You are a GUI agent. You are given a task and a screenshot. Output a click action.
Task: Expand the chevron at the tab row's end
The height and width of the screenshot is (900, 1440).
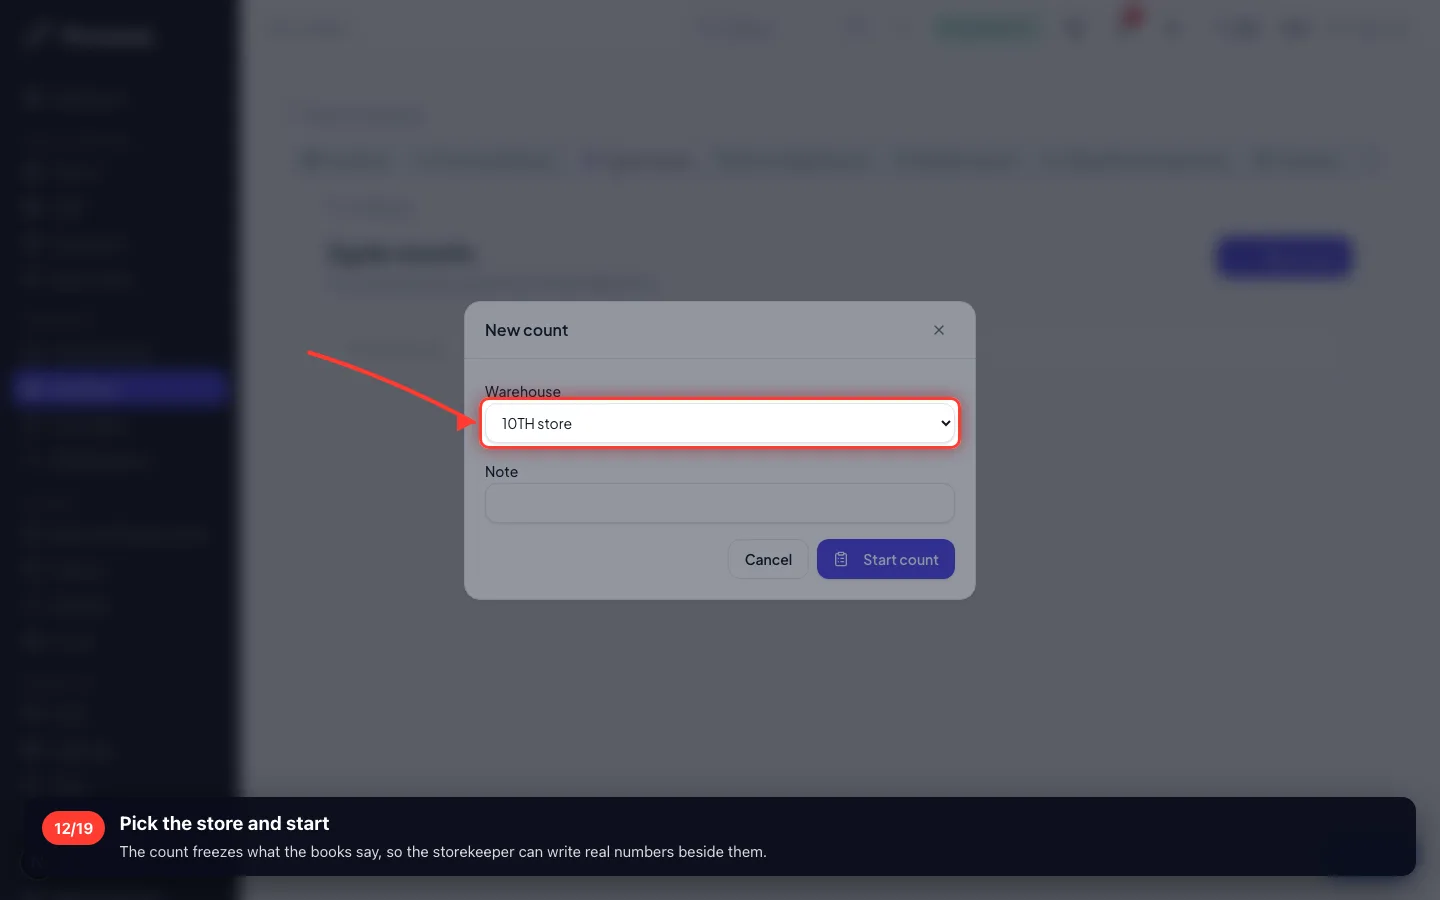pos(1376,160)
